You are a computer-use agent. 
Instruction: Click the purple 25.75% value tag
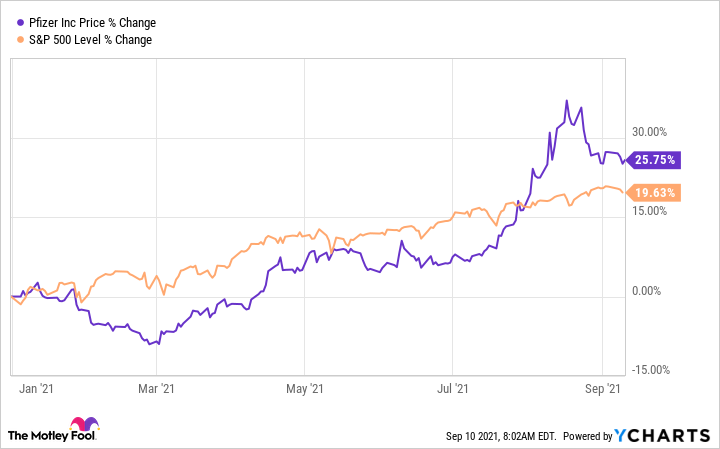[654, 159]
